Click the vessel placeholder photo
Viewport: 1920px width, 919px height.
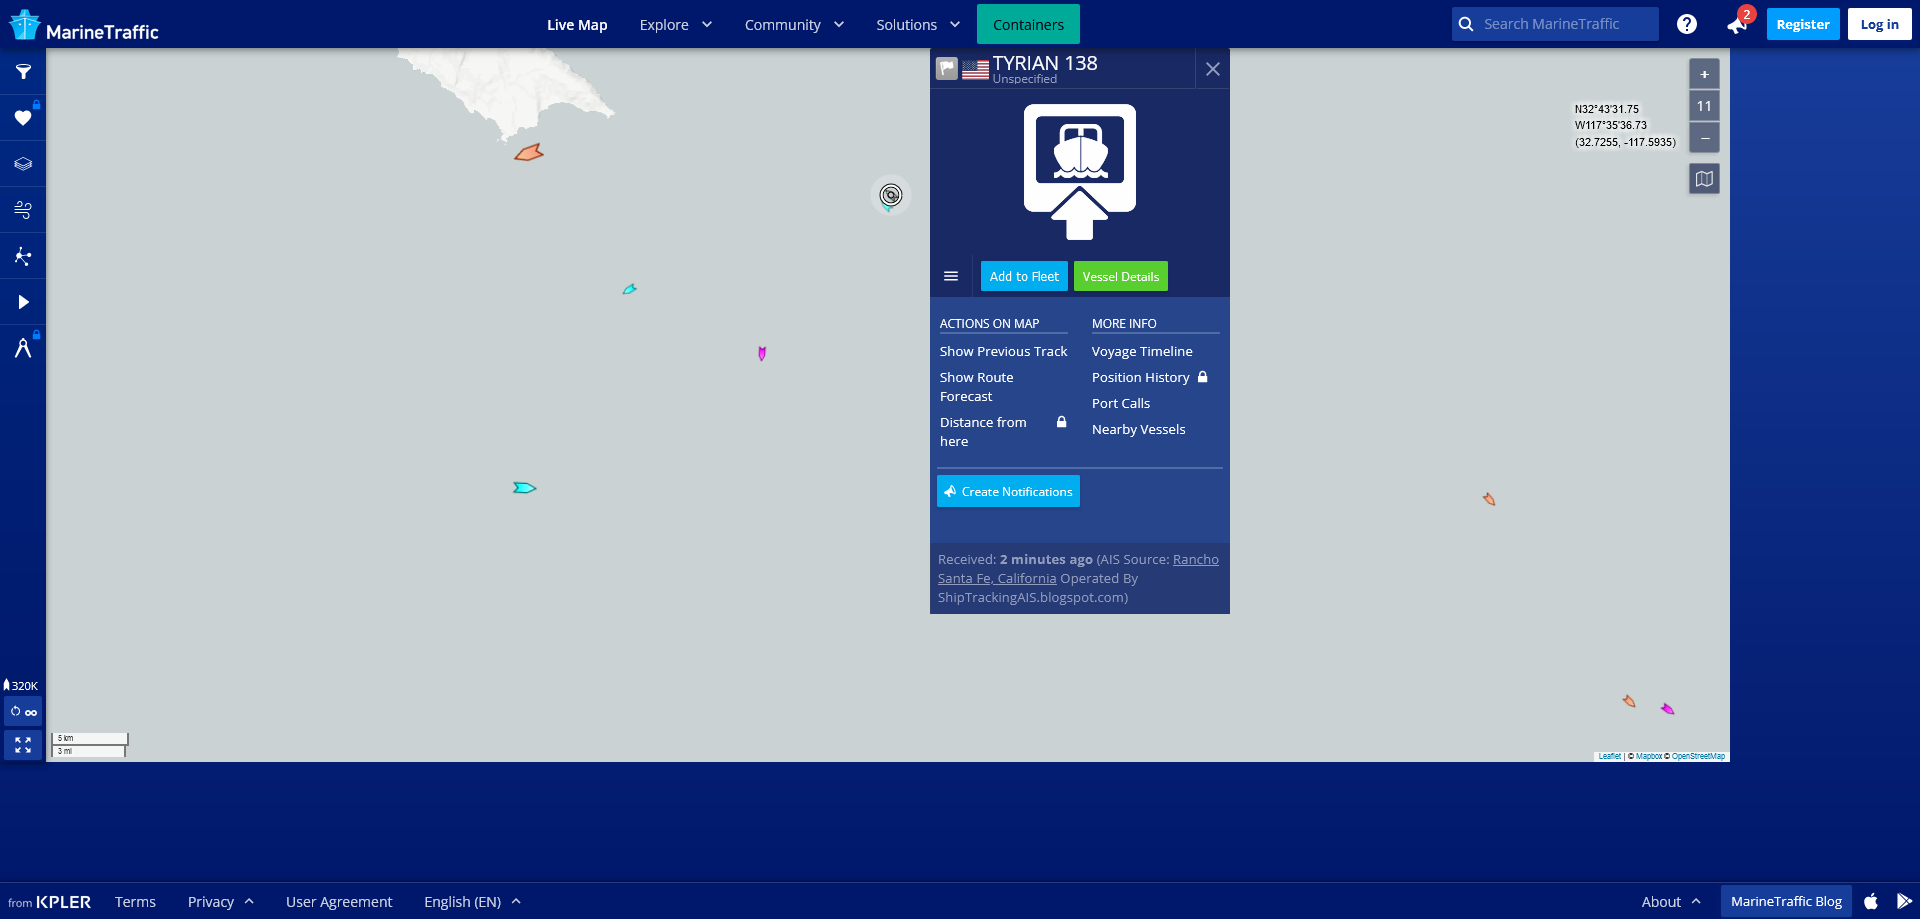click(x=1080, y=172)
